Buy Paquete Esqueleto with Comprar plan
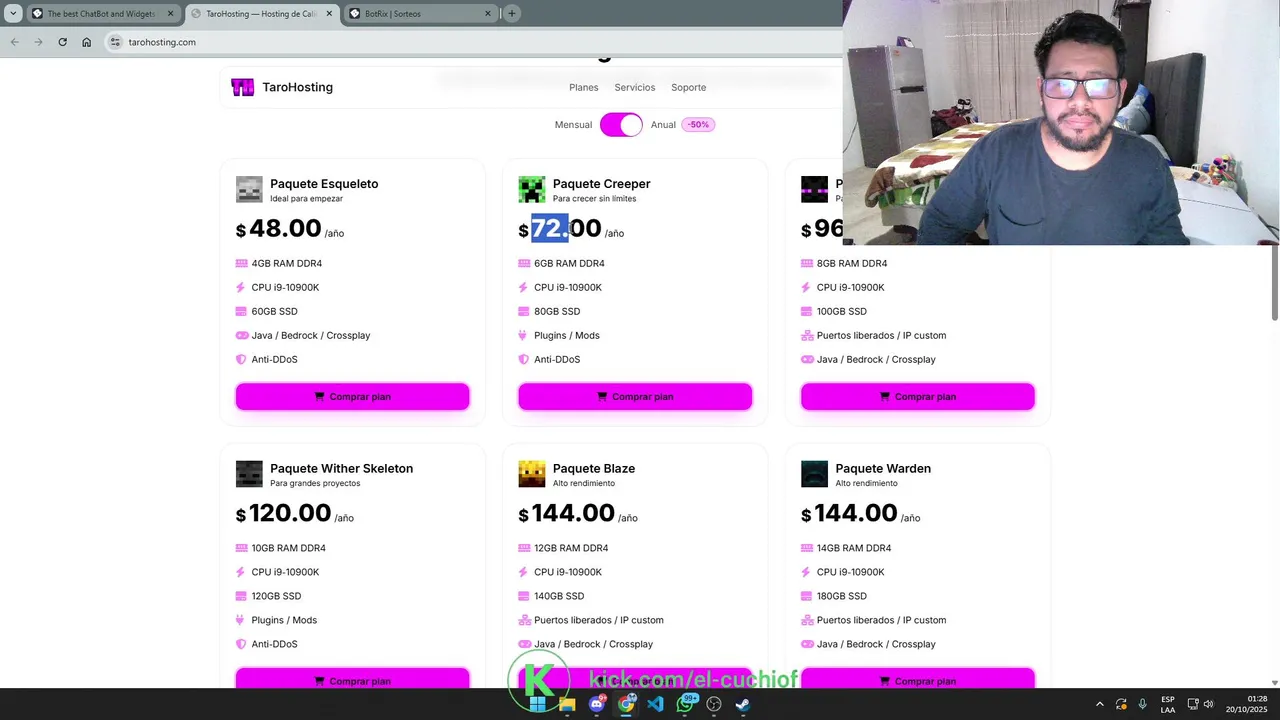Viewport: 1280px width, 720px height. click(352, 397)
